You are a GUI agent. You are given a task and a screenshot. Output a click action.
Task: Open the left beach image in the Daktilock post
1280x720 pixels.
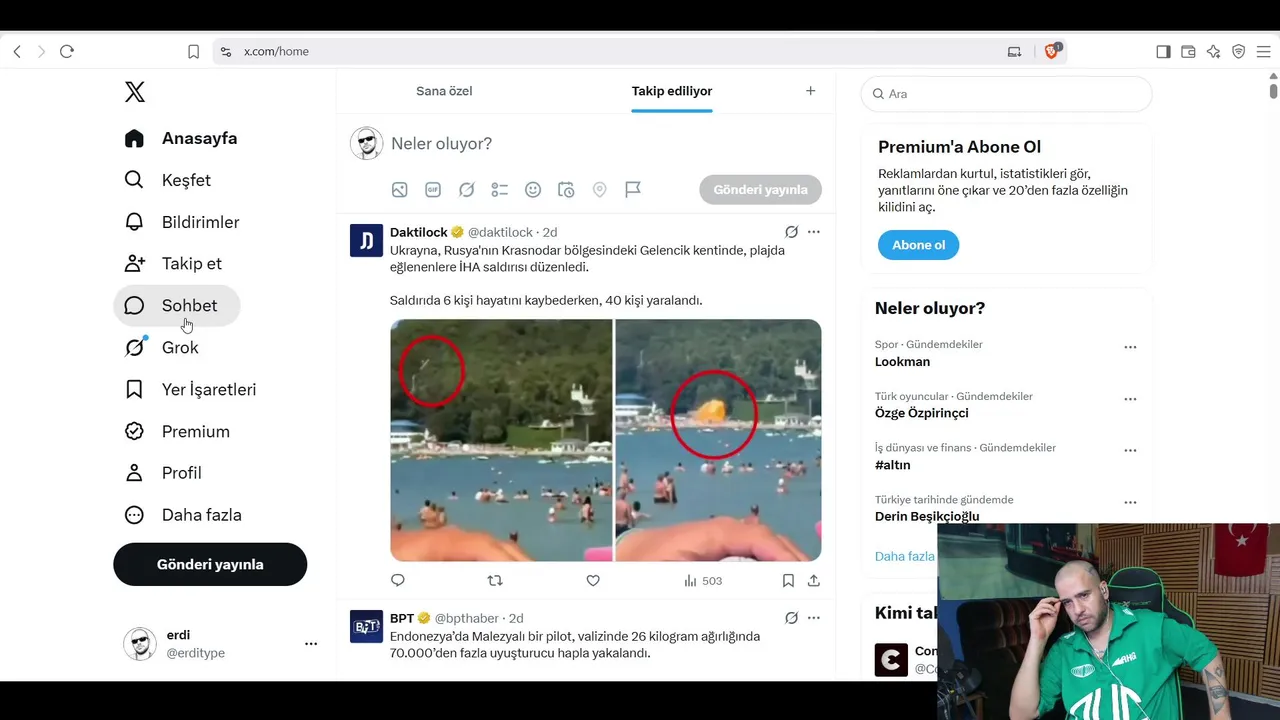501,440
